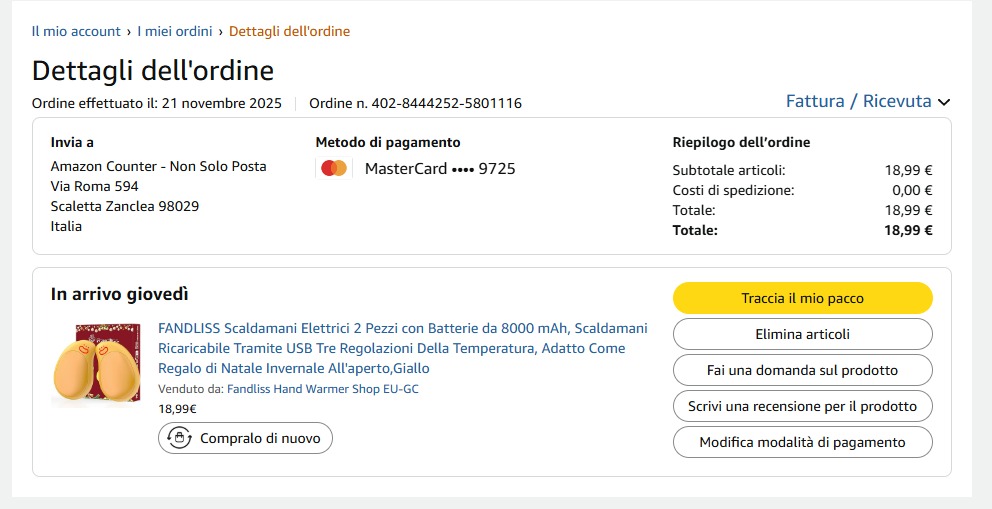Click the Dettagli dell'ordine breadcrumb item
This screenshot has width=992, height=509.
[289, 31]
